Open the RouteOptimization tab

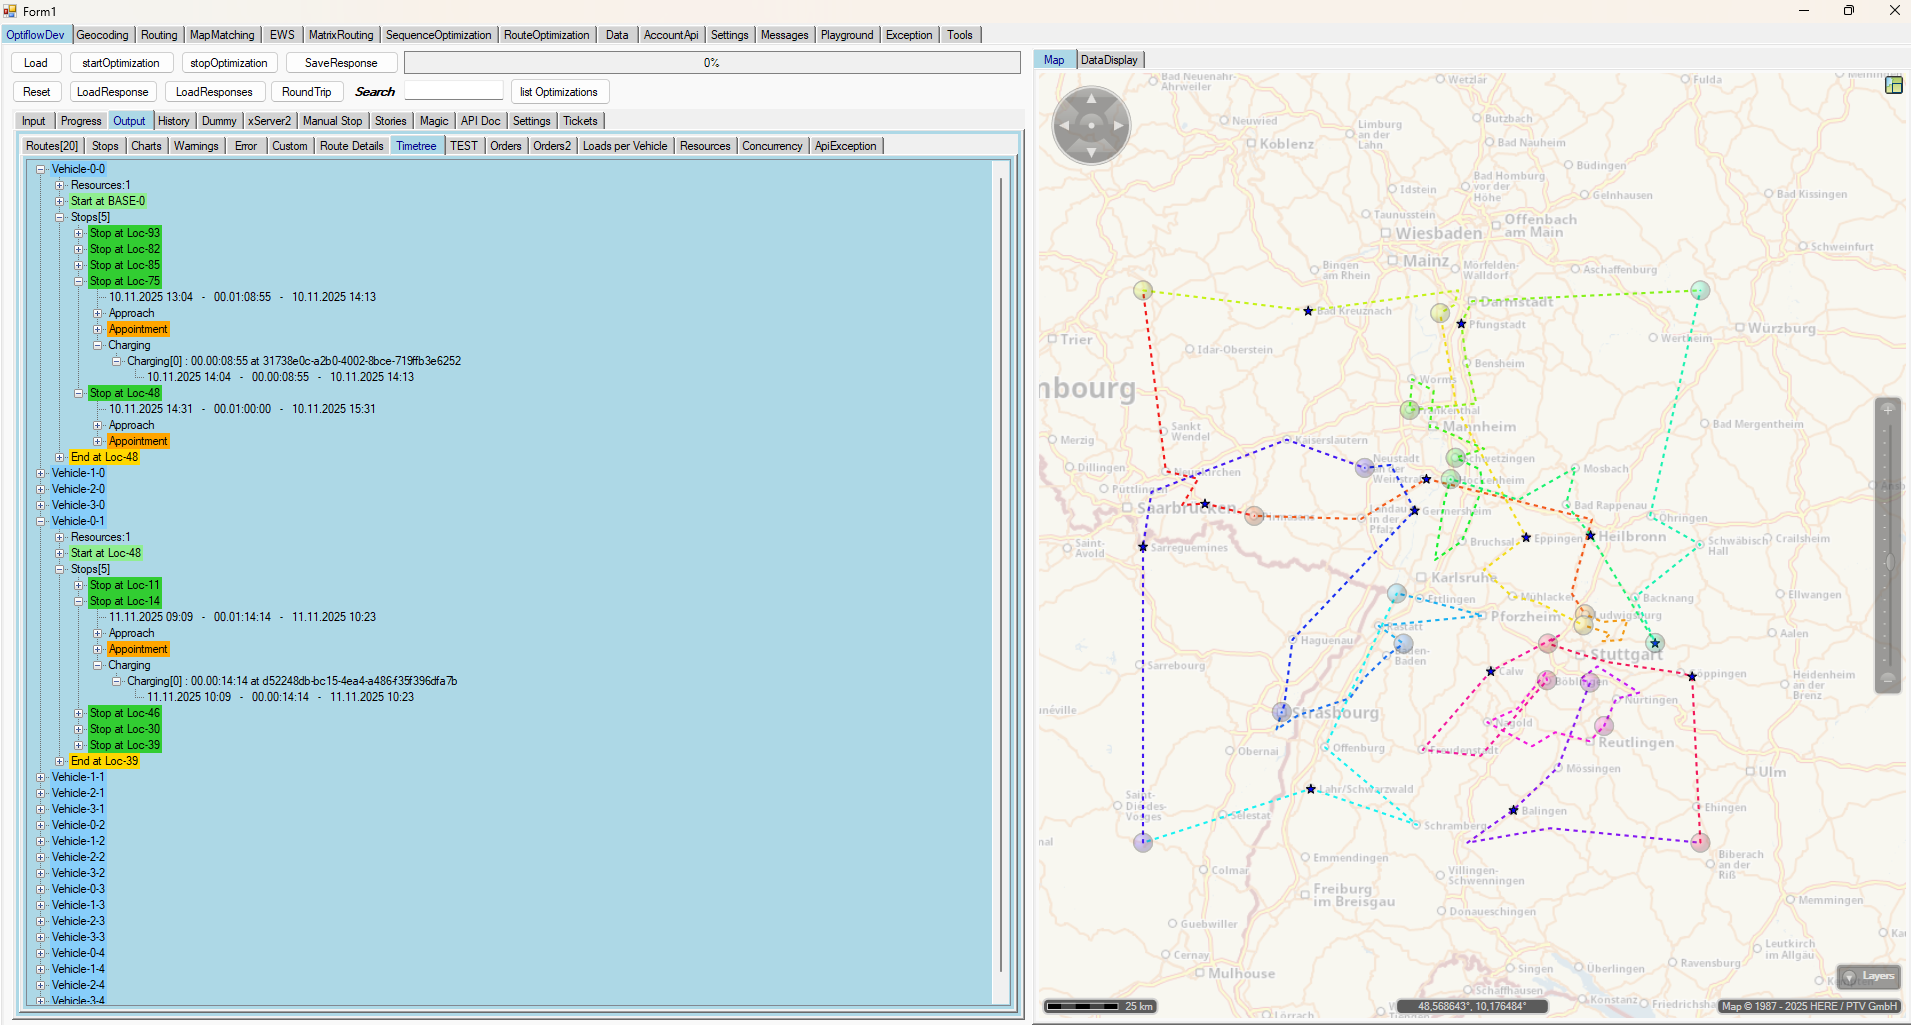546,35
